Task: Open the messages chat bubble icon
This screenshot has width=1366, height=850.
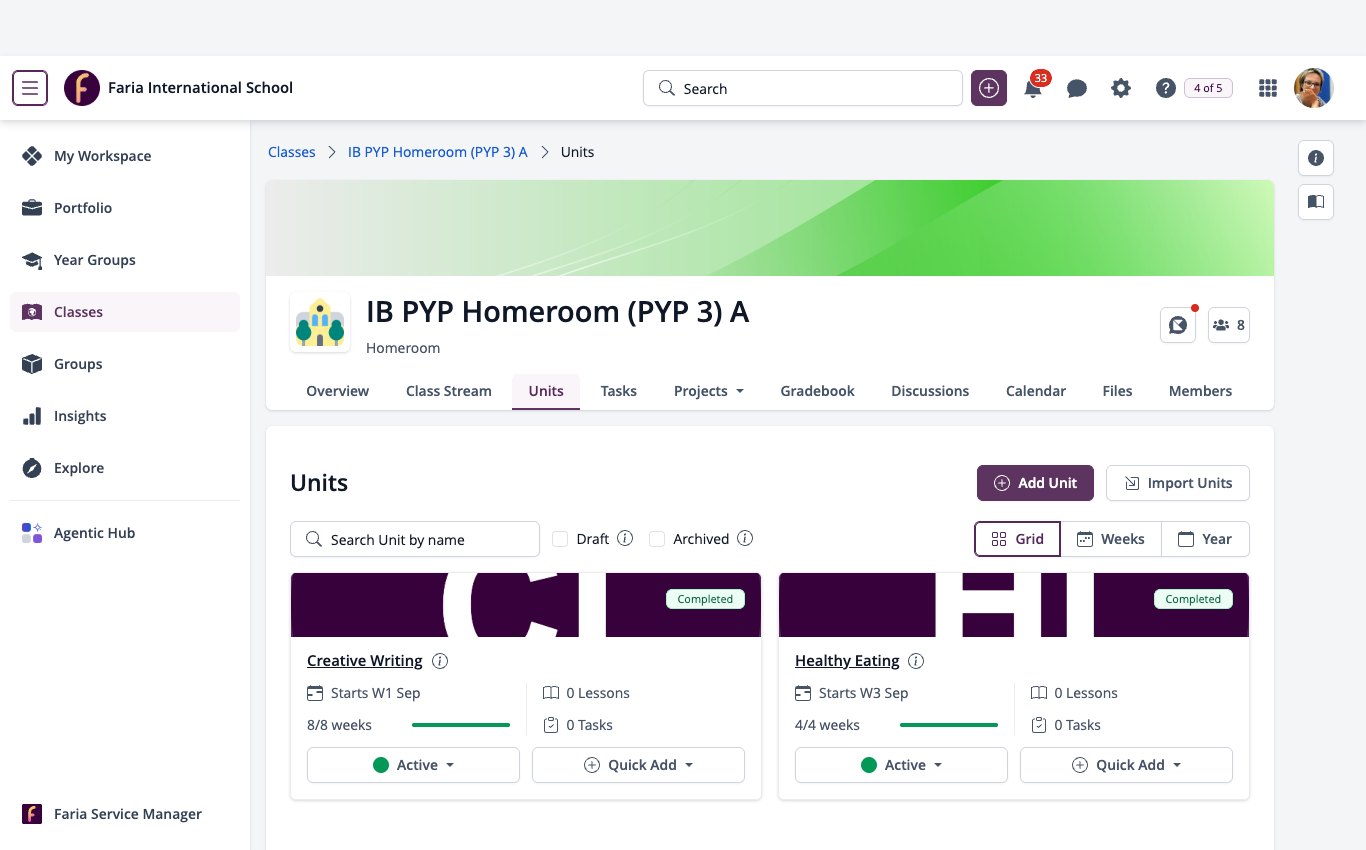Action: [x=1077, y=88]
